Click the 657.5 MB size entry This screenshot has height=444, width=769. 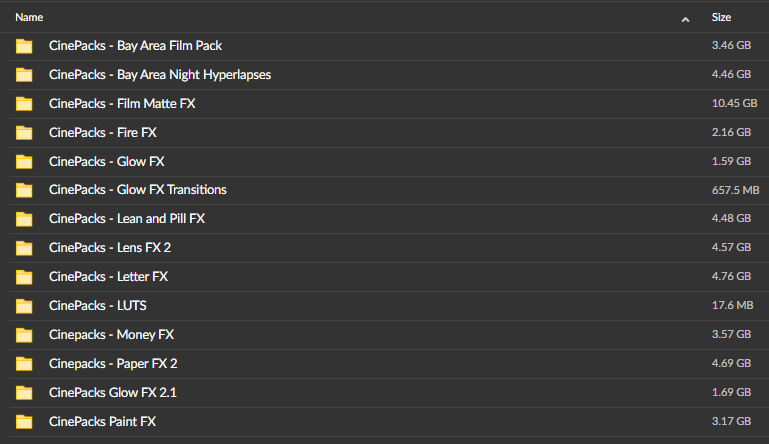(735, 190)
